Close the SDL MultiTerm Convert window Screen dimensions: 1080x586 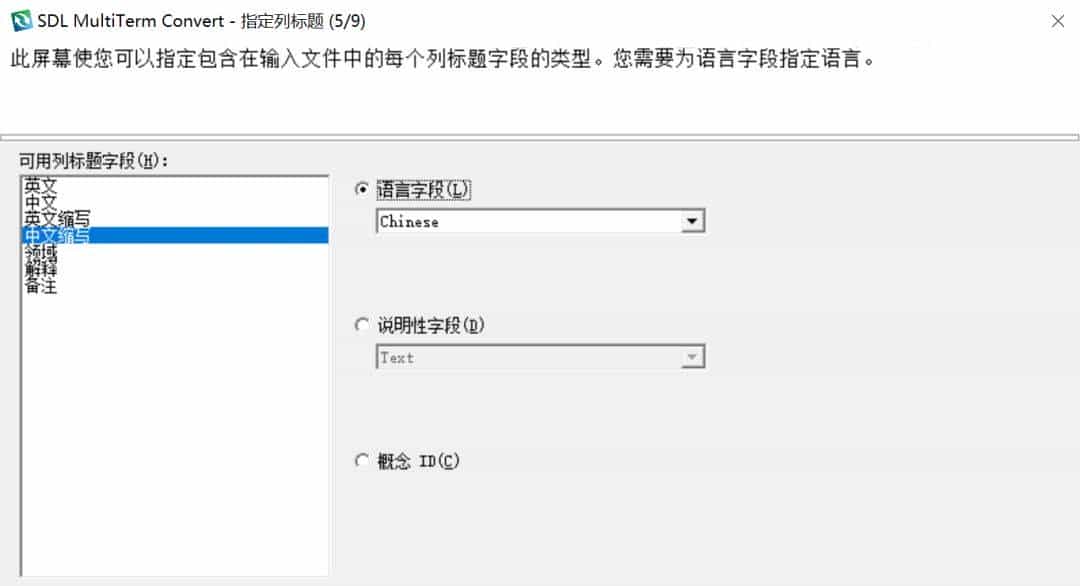[x=1057, y=20]
